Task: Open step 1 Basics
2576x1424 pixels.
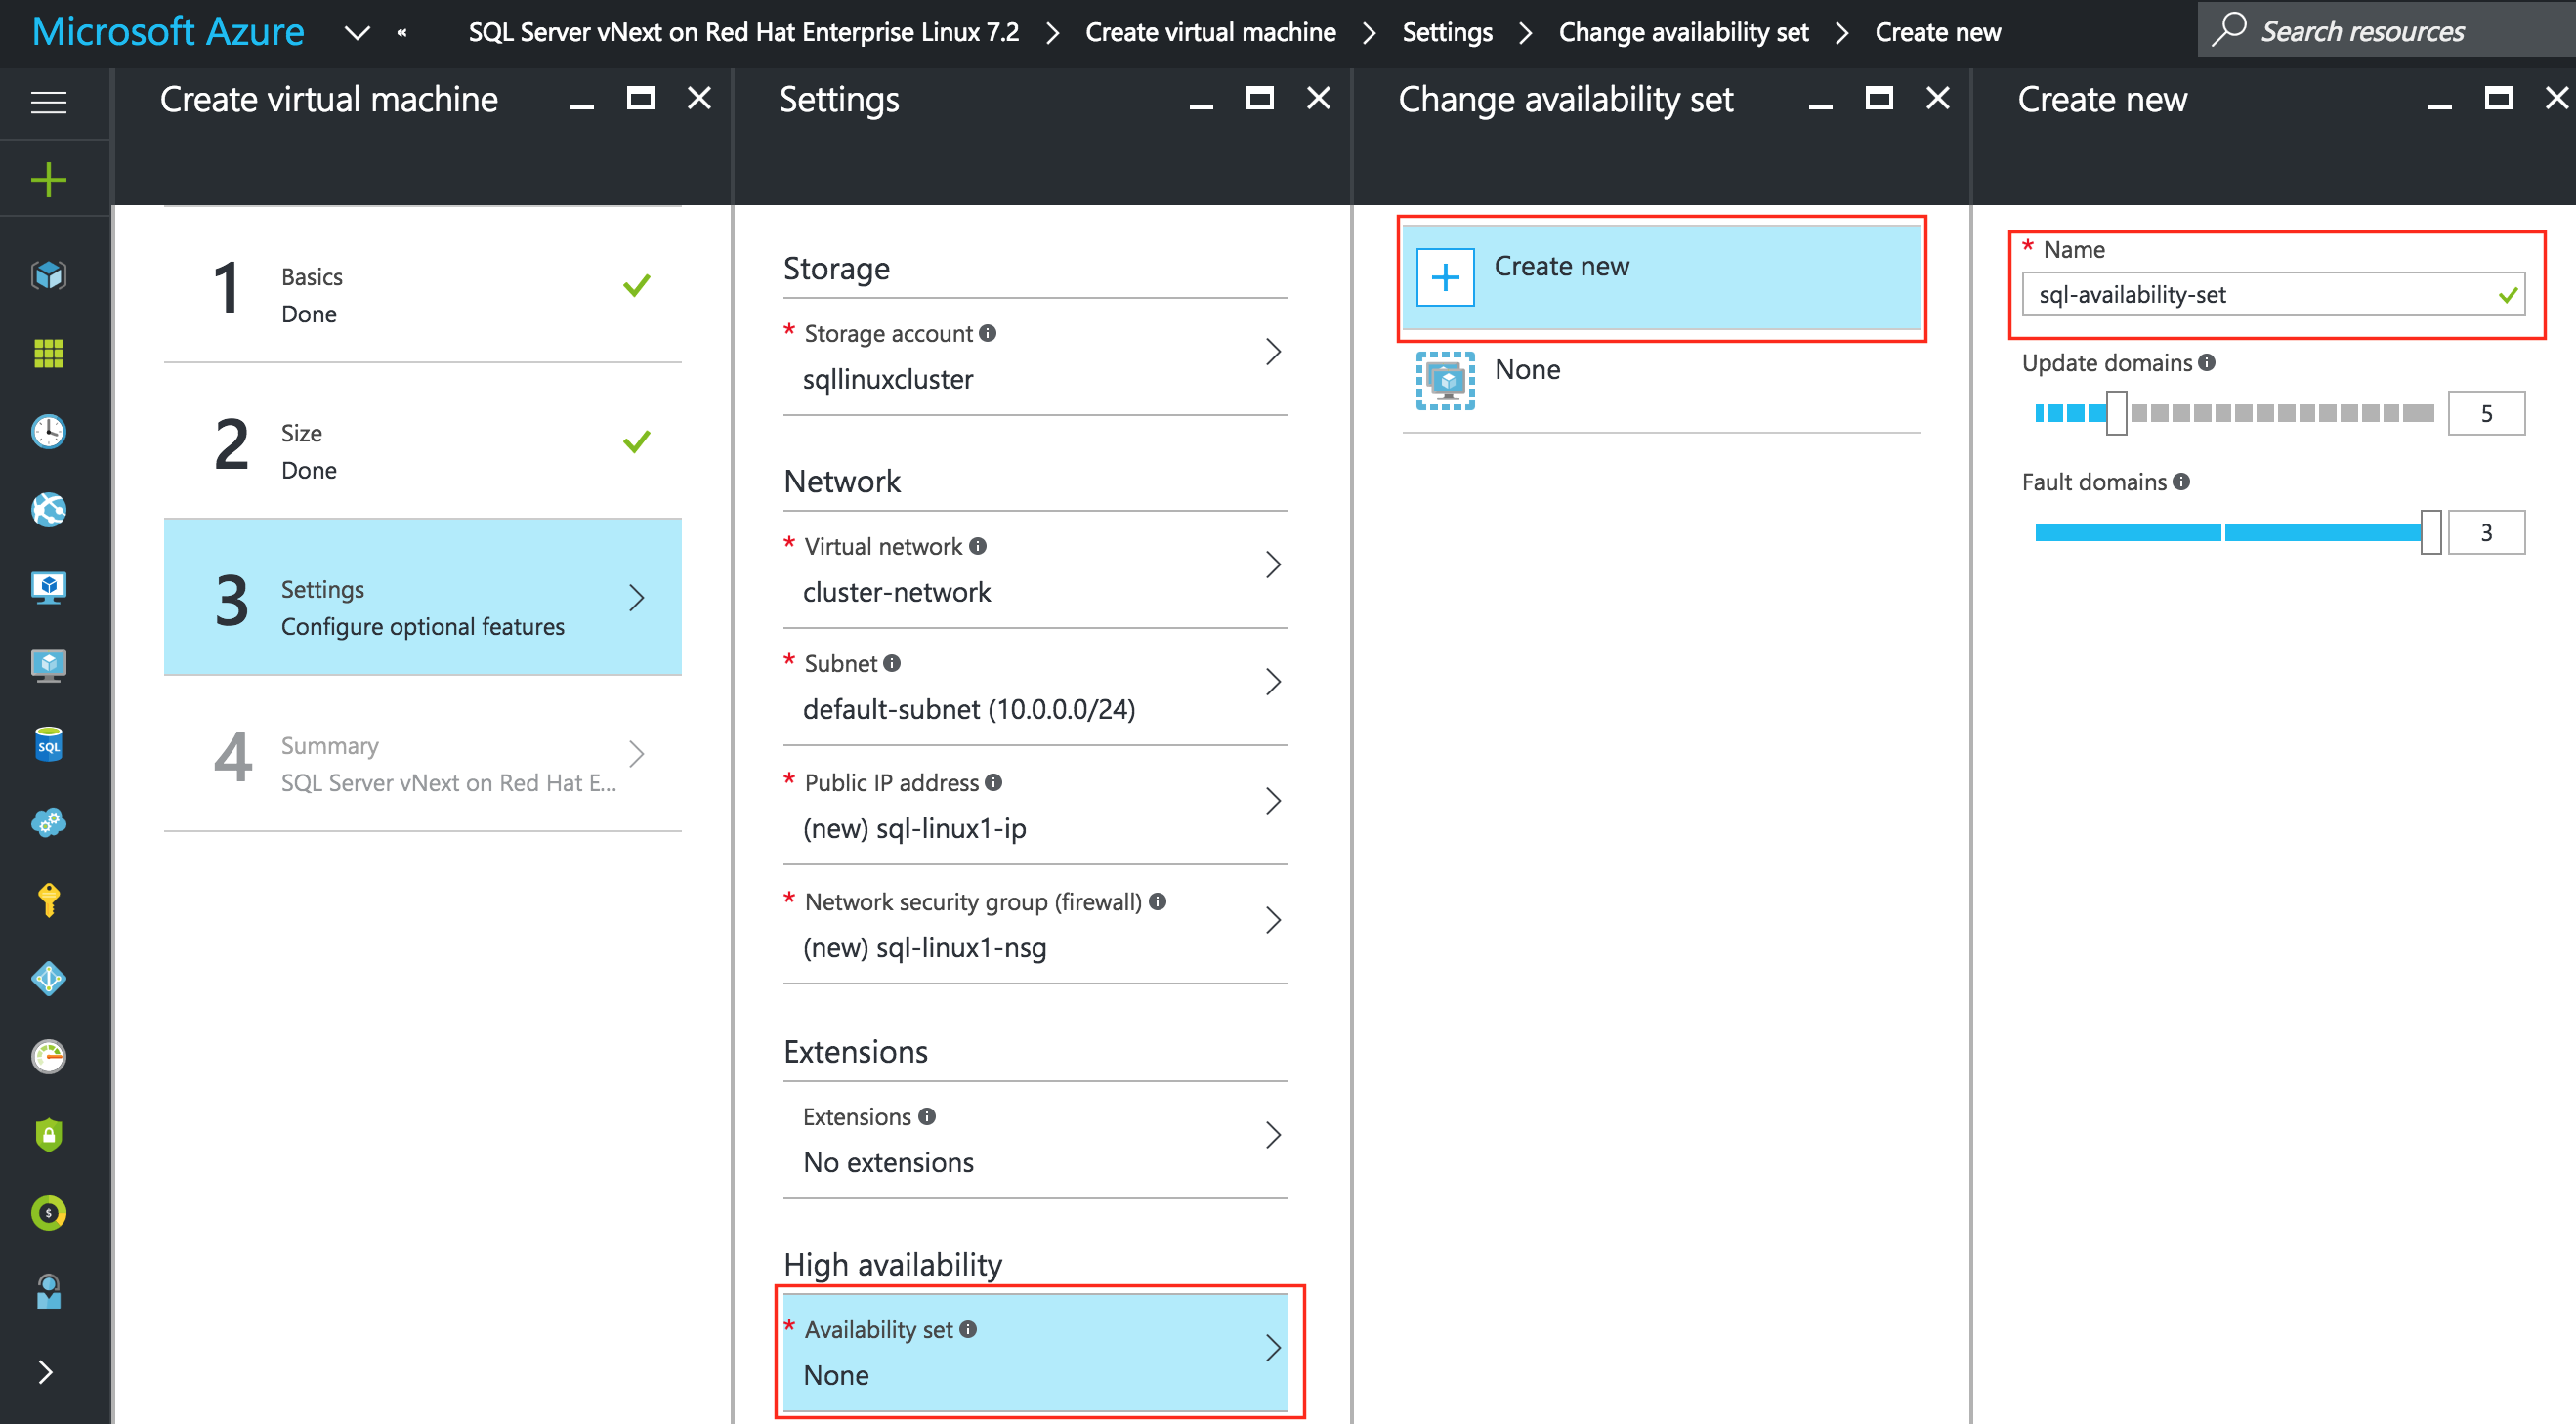Action: pos(422,286)
